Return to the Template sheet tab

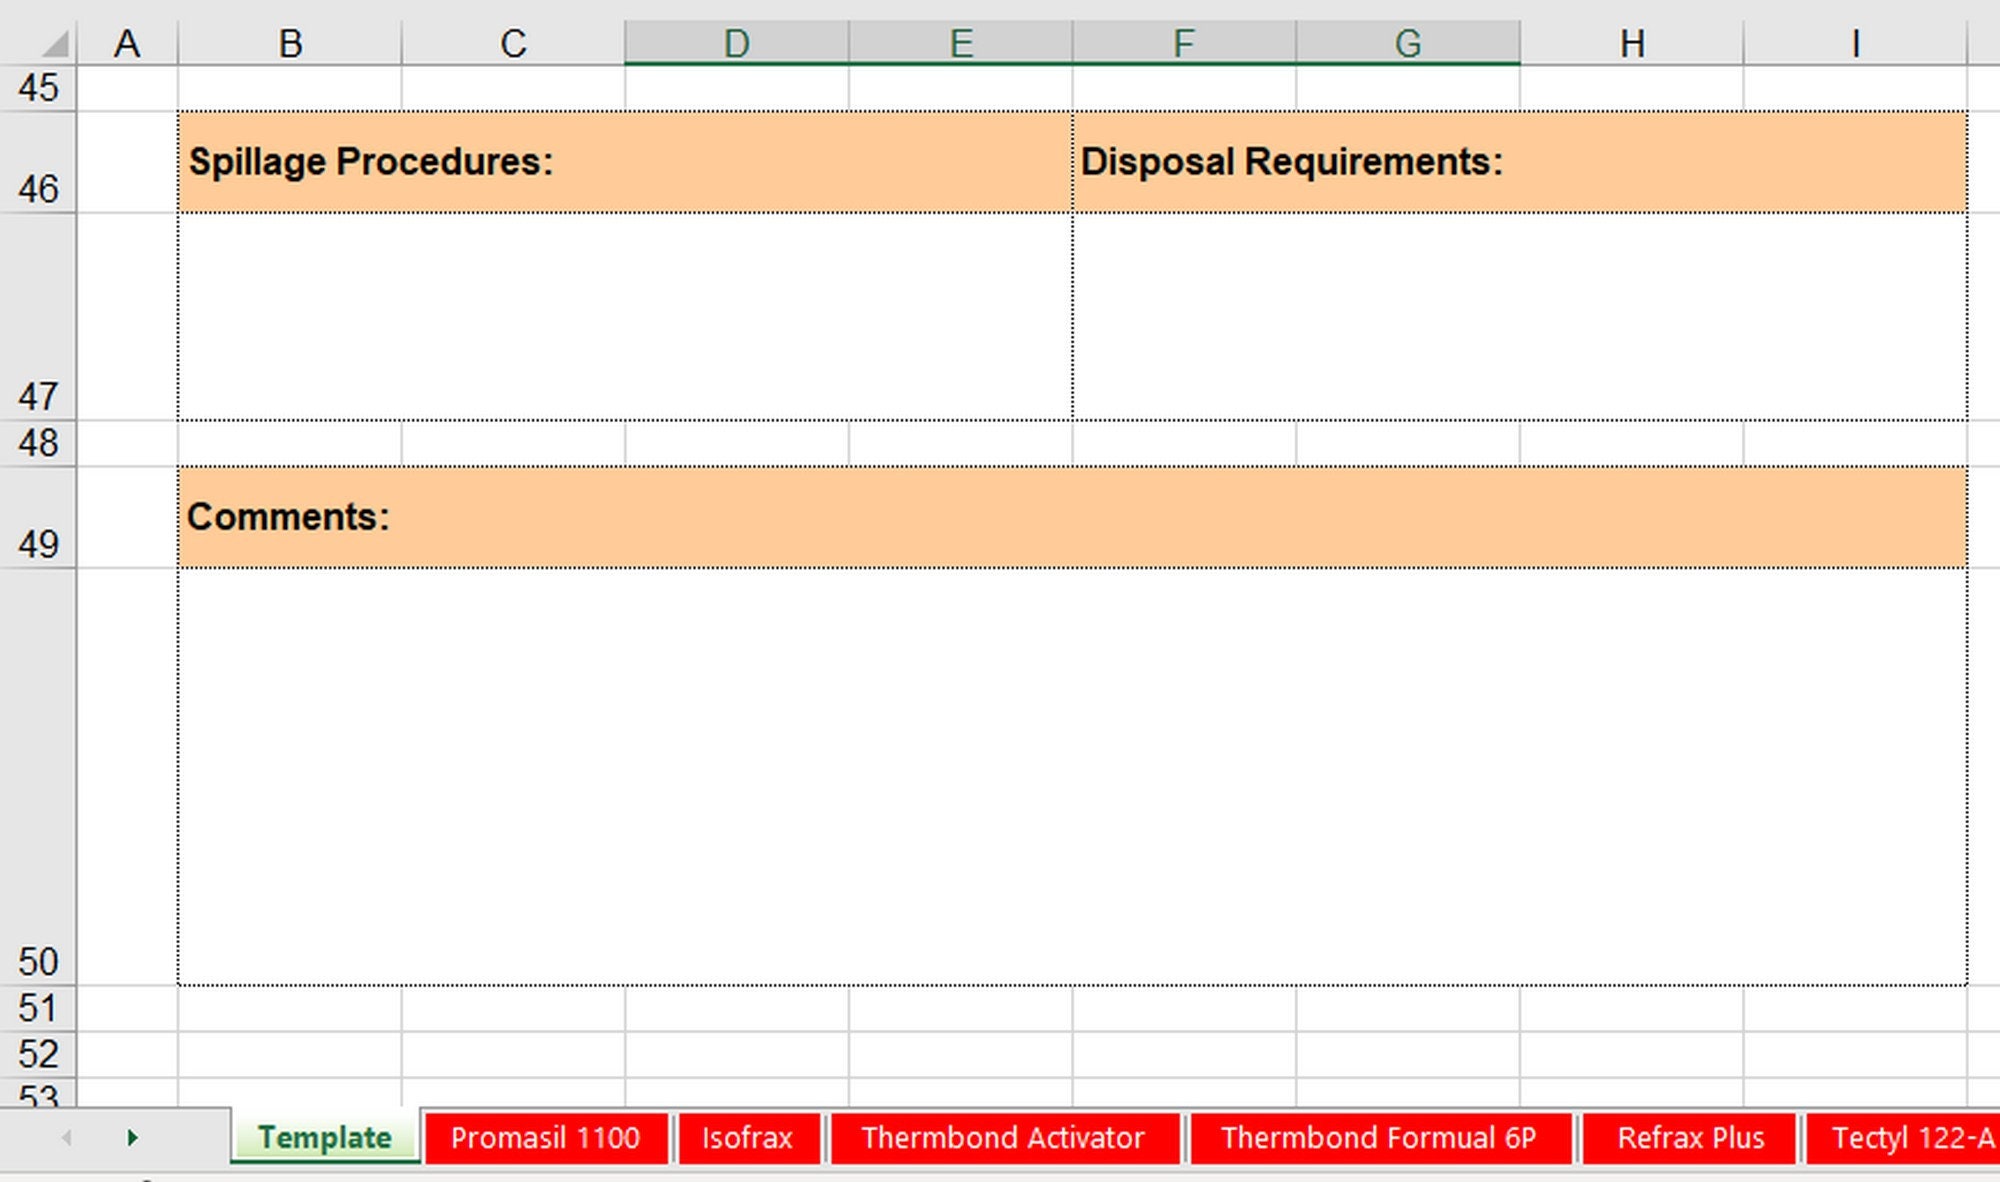point(324,1137)
